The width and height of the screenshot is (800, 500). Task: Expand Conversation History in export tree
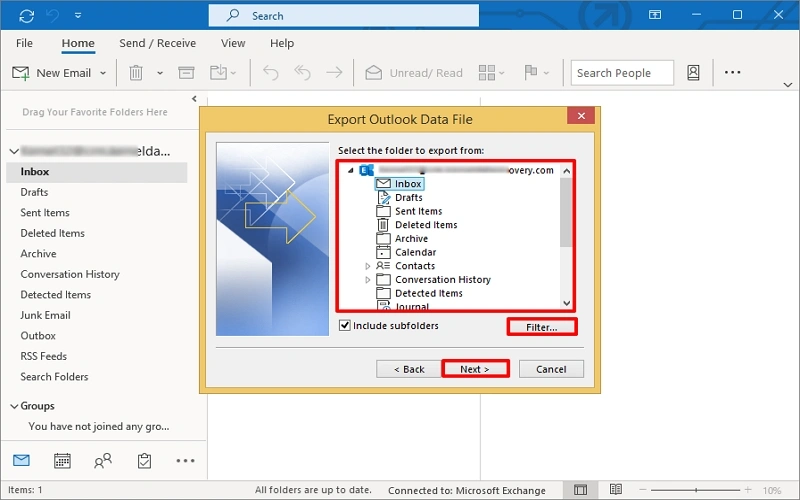click(367, 280)
